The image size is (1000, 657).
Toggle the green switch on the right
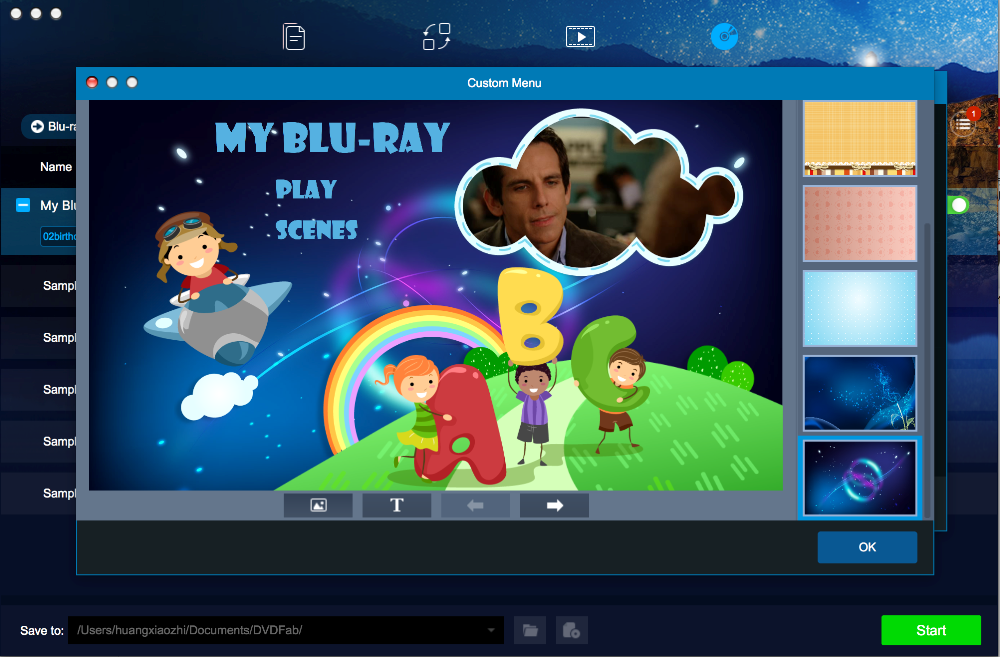coord(958,205)
